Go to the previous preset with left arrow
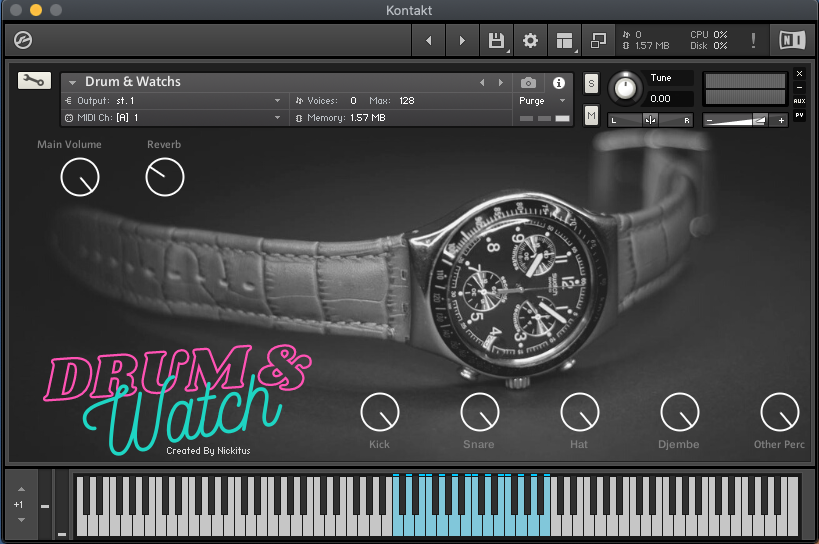Viewport: 819px width, 544px height. tap(429, 40)
